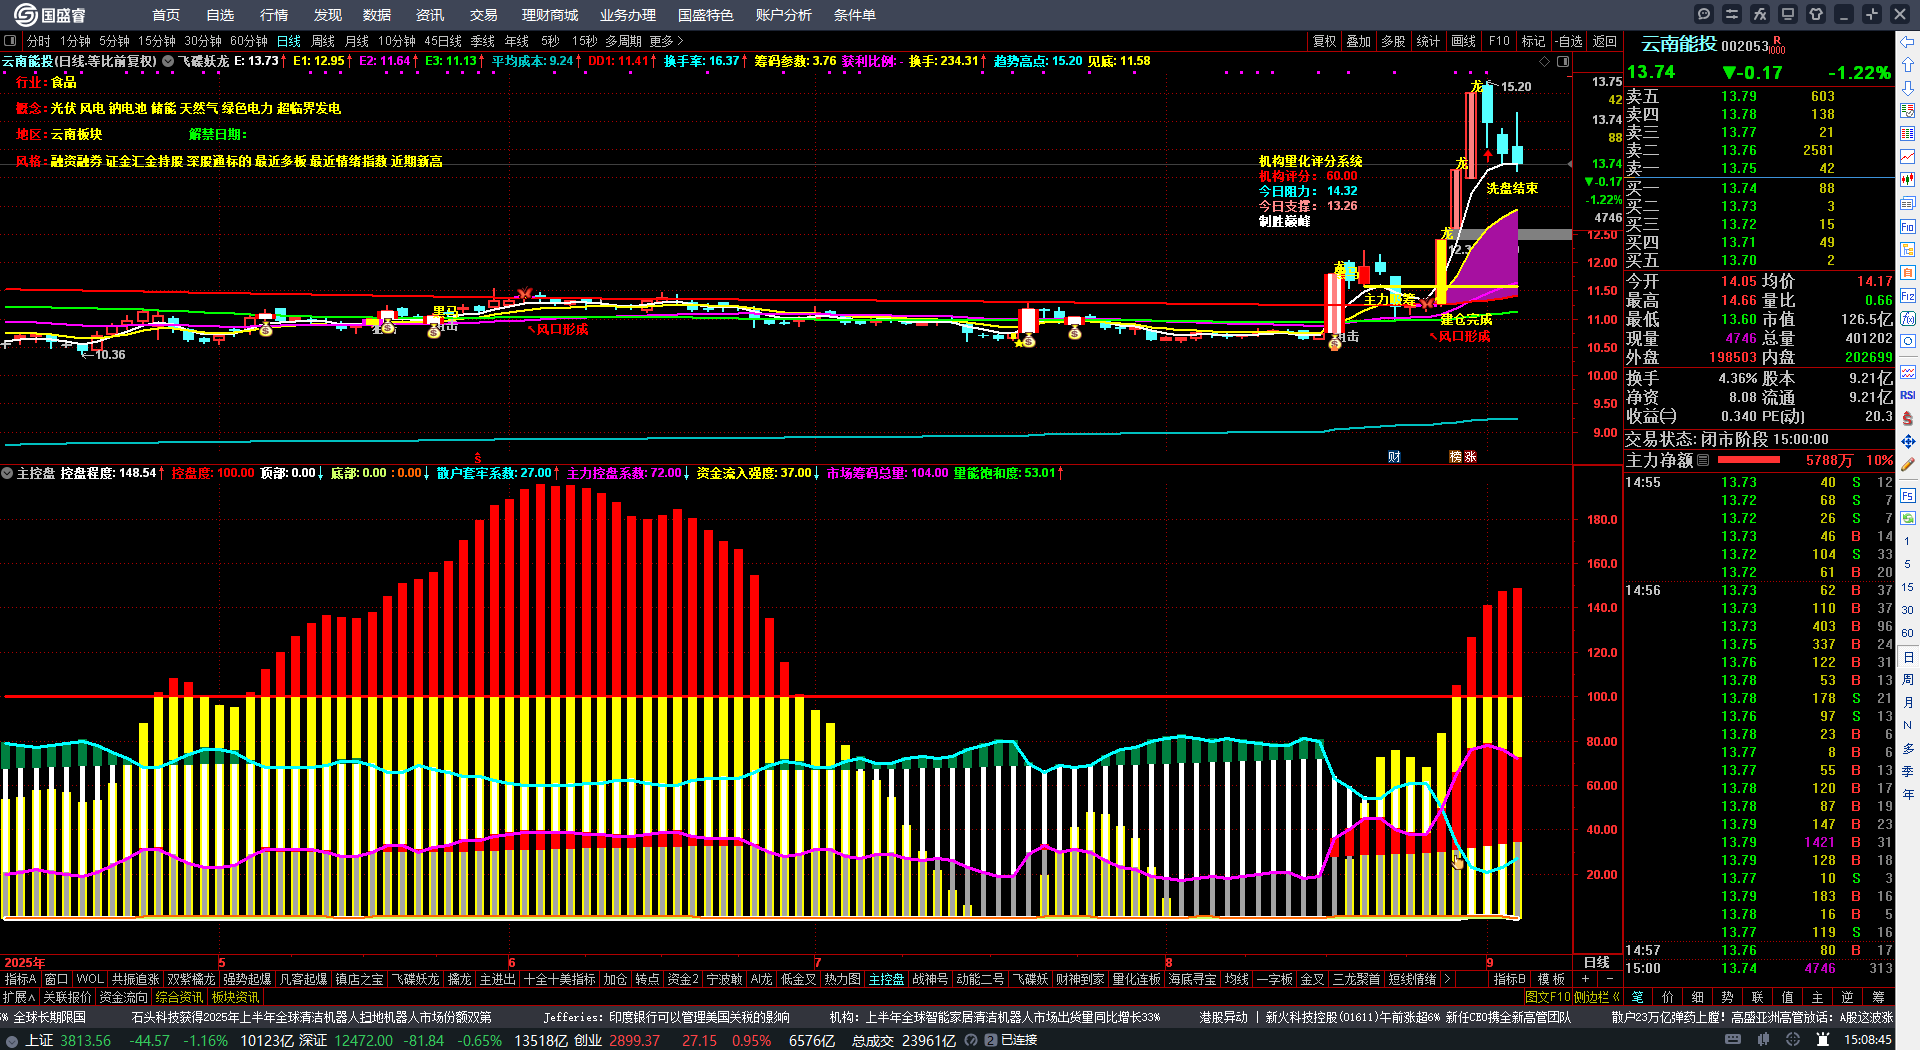Click the Guosheng Securities logo
Viewport: 1920px width, 1050px height.
[x=50, y=14]
